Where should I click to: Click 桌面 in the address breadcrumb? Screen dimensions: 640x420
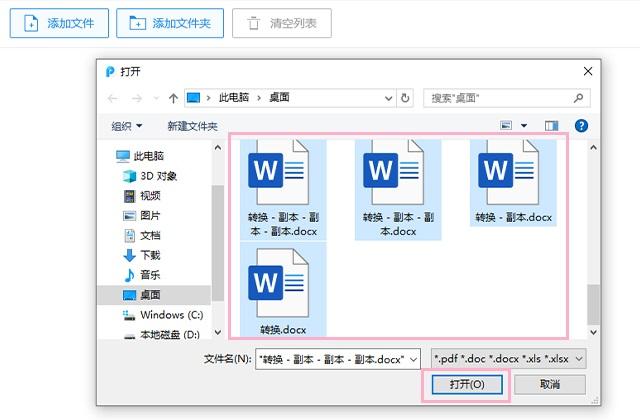[x=279, y=98]
